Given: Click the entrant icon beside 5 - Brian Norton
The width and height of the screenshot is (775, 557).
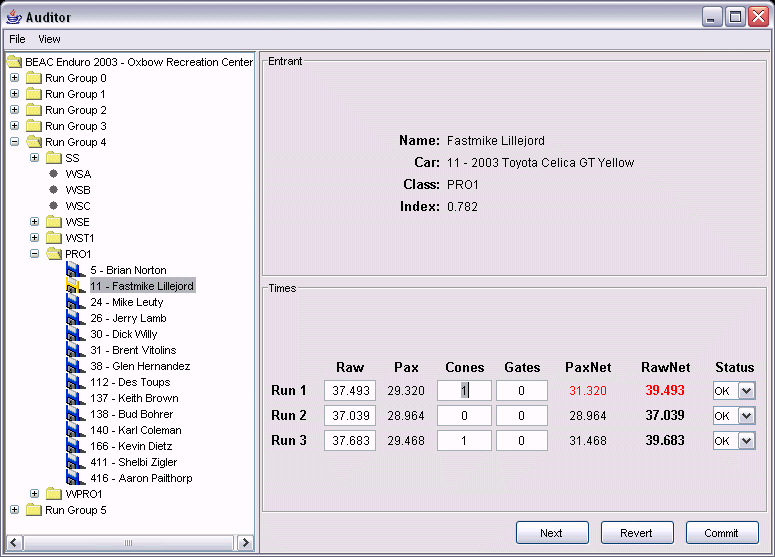Looking at the screenshot, I should coord(75,270).
